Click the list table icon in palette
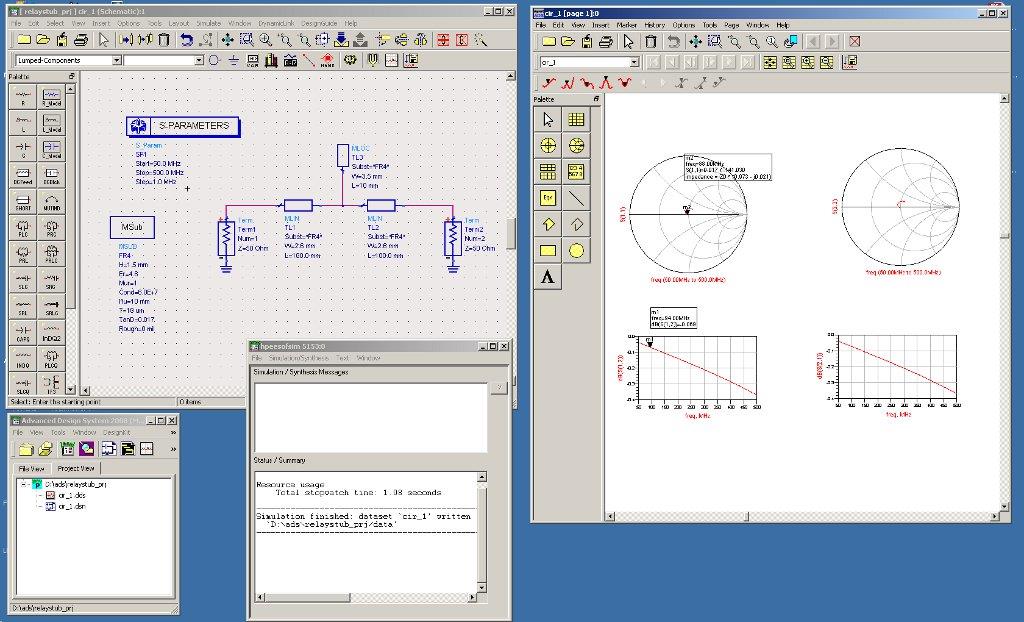The width and height of the screenshot is (1024, 622). (x=548, y=172)
